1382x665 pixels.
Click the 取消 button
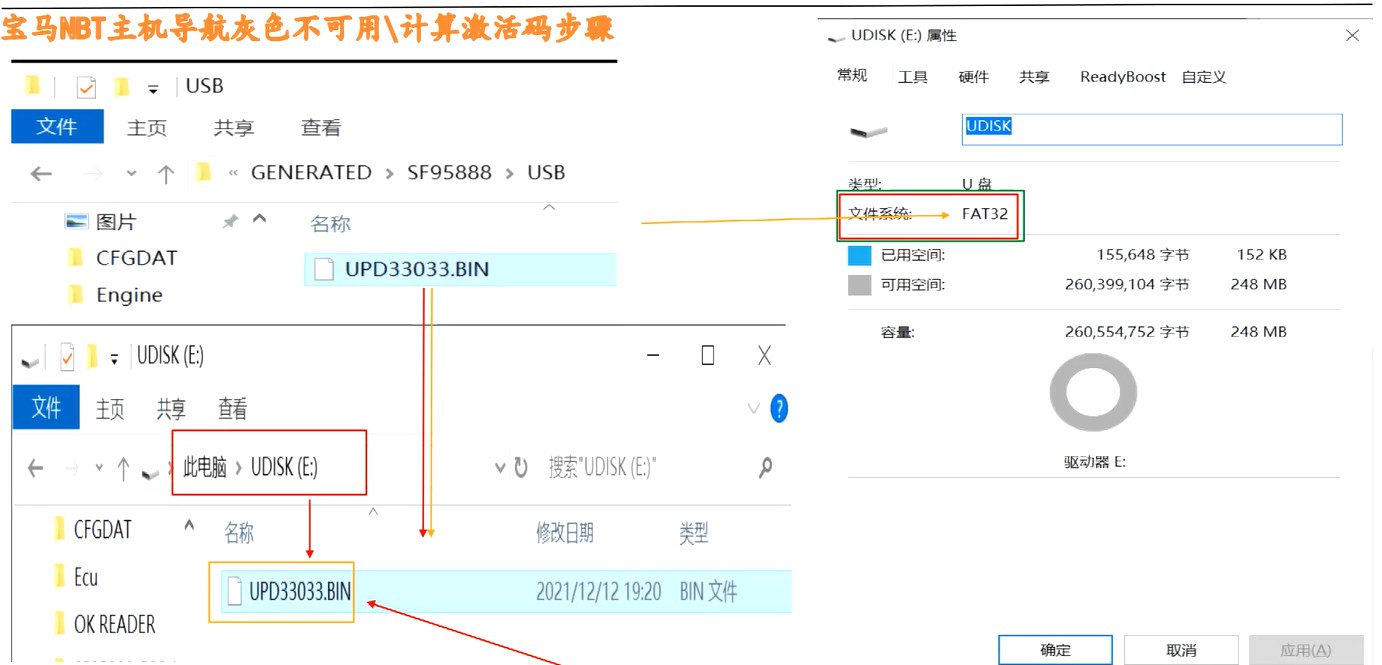pyautogui.click(x=1181, y=649)
